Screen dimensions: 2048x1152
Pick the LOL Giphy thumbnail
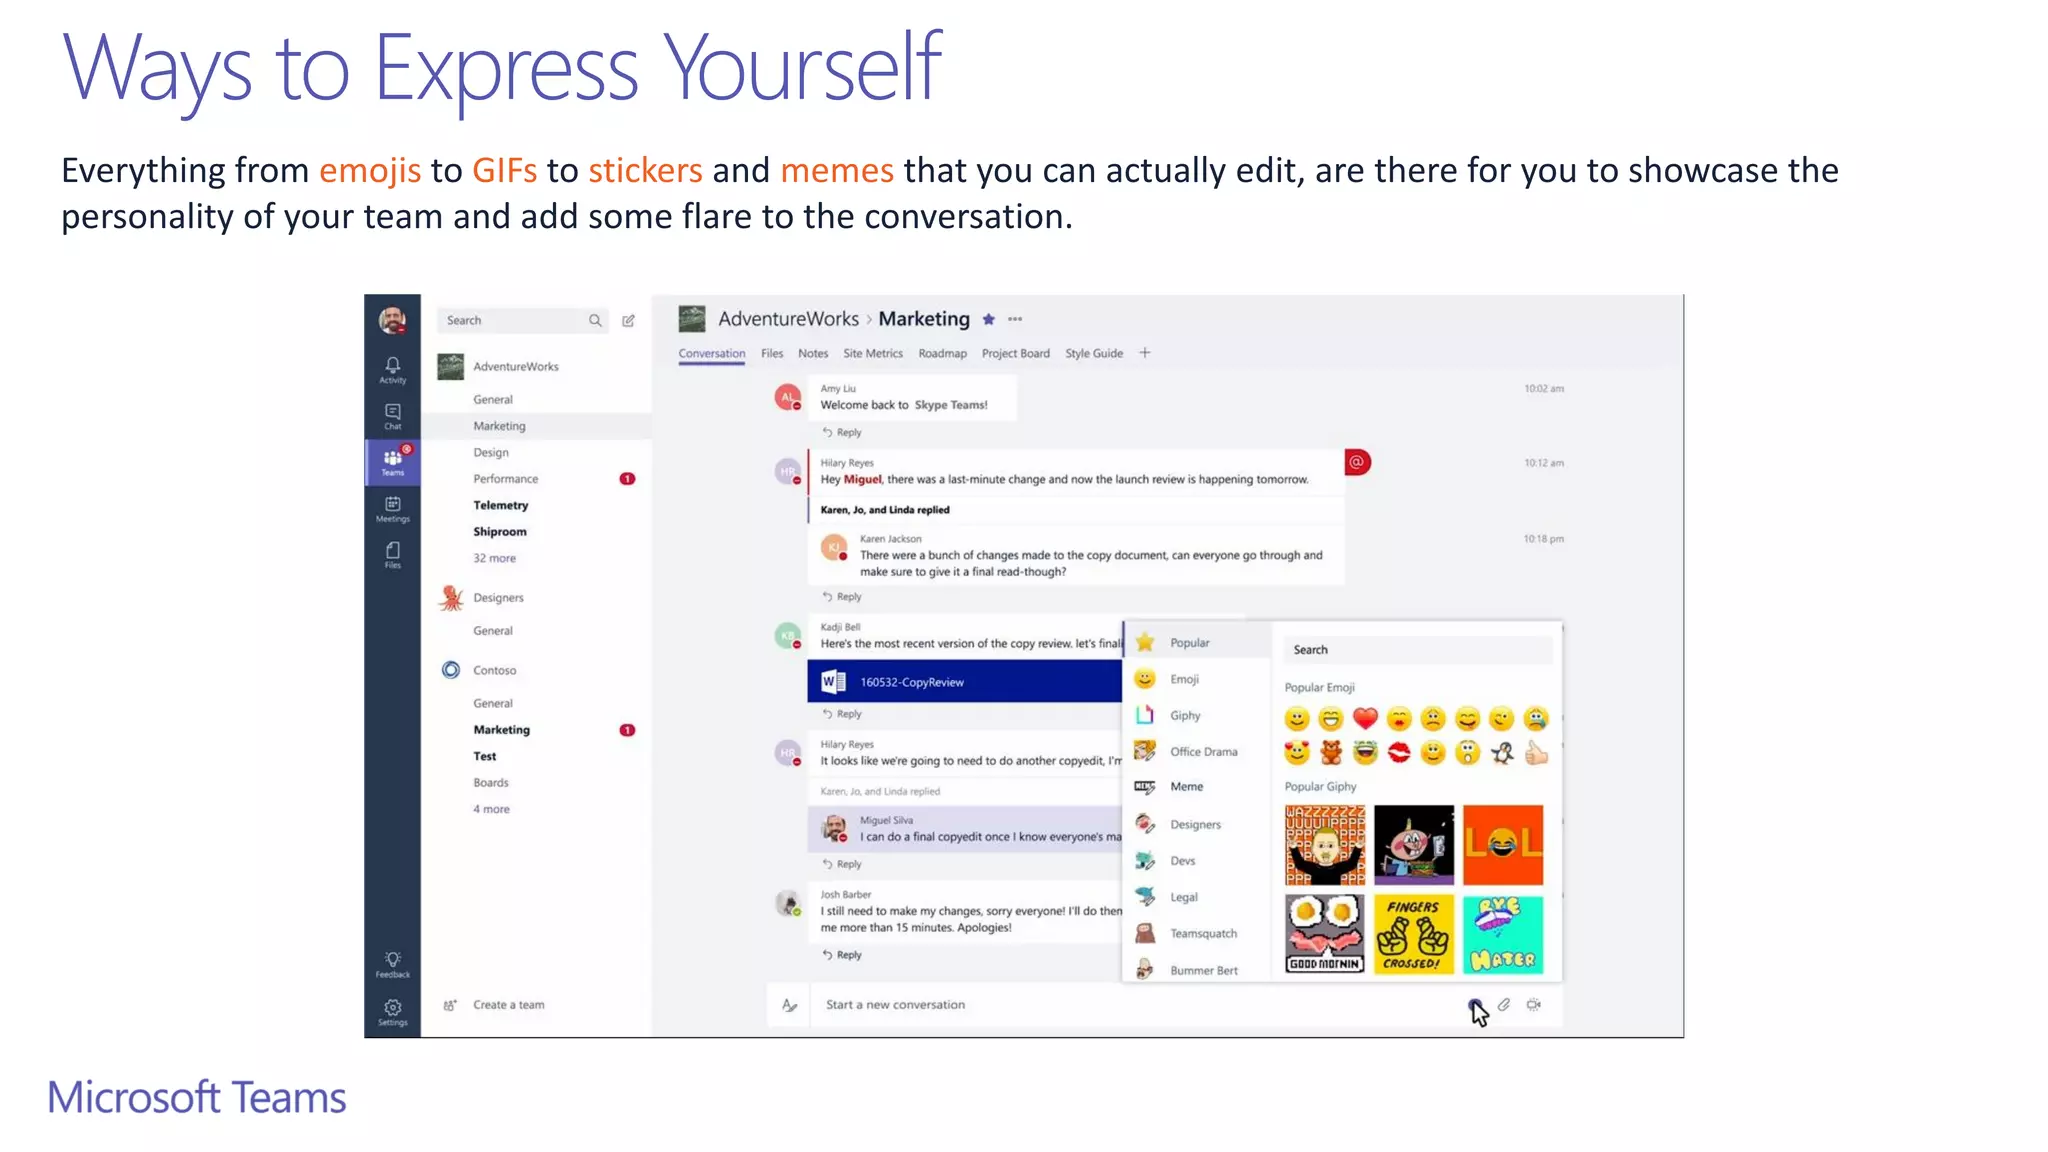(1503, 845)
